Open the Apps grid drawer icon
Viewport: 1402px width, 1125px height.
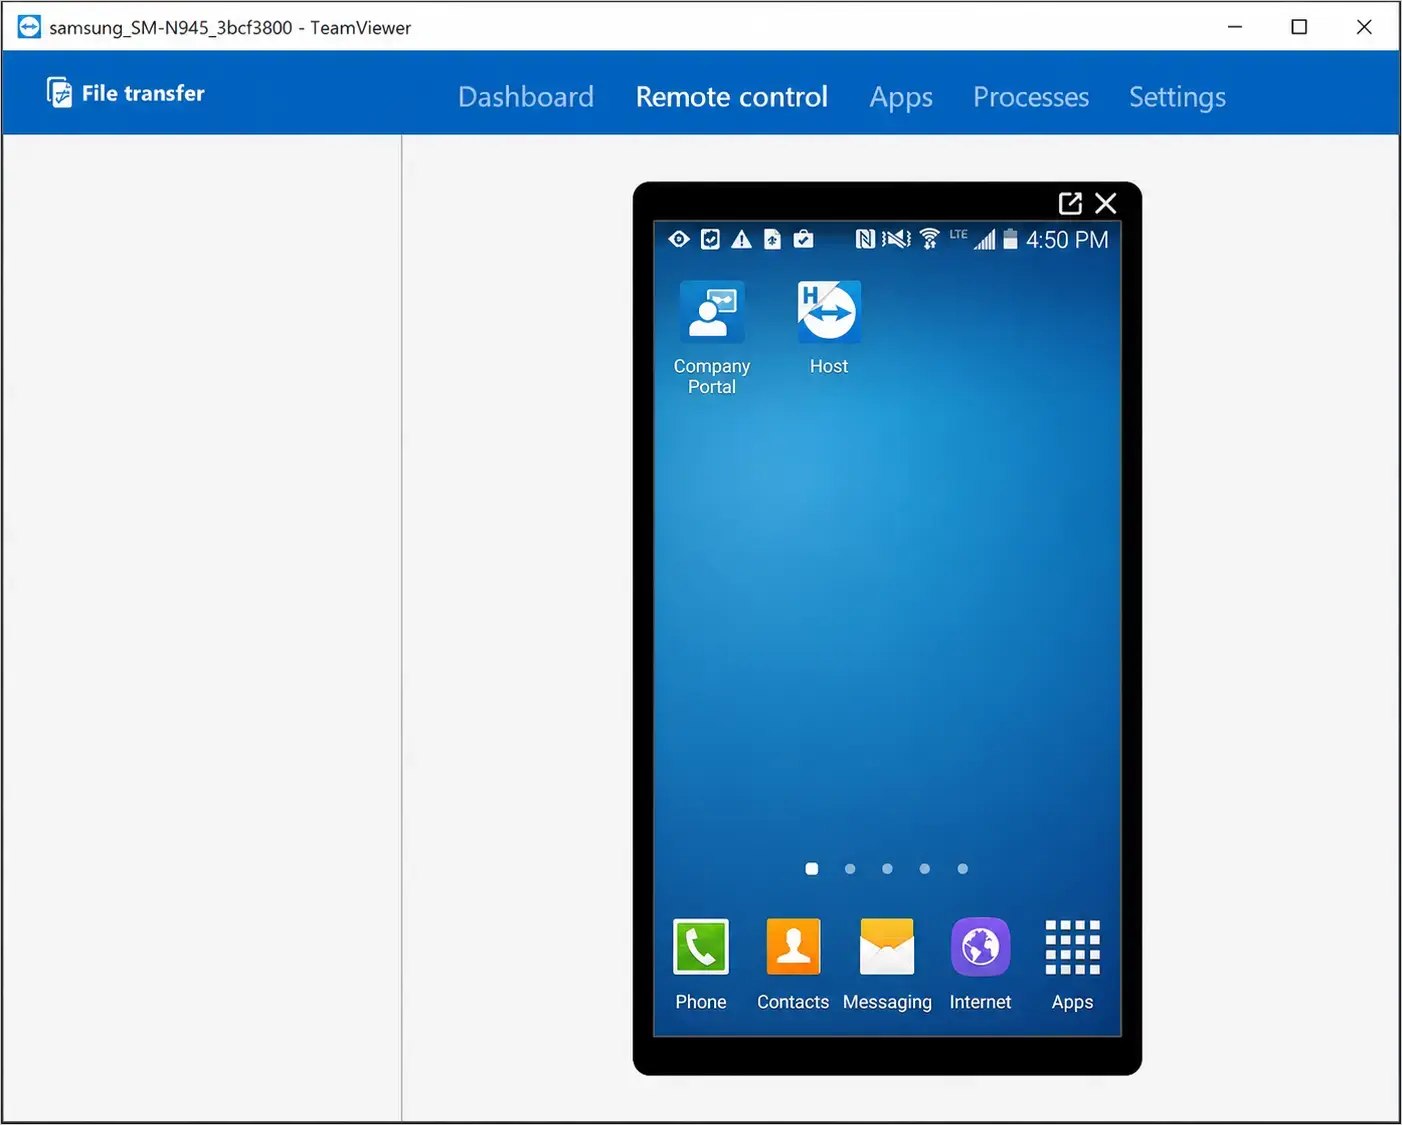click(1073, 947)
